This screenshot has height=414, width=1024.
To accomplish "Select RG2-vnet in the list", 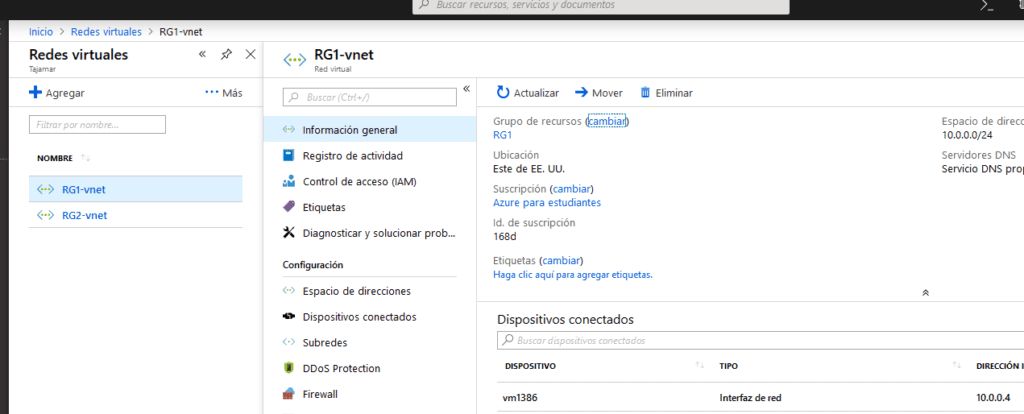I will coord(136,215).
